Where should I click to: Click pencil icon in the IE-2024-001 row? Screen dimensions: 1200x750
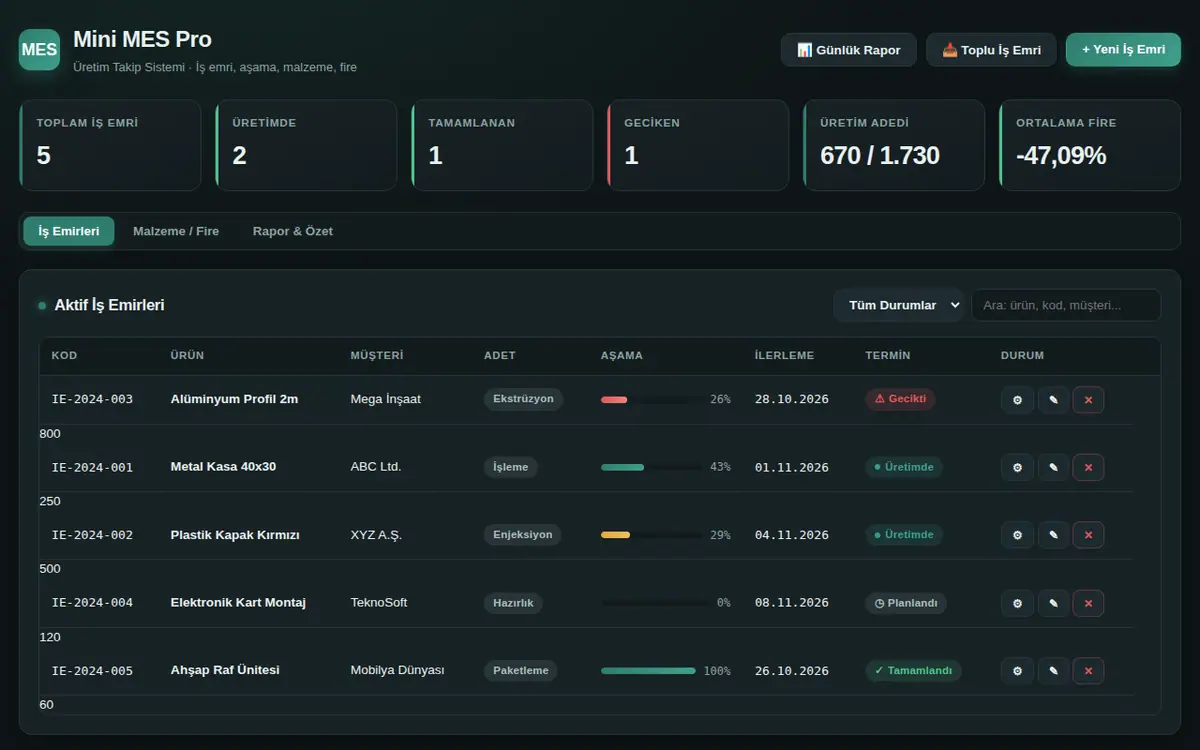tap(1053, 467)
